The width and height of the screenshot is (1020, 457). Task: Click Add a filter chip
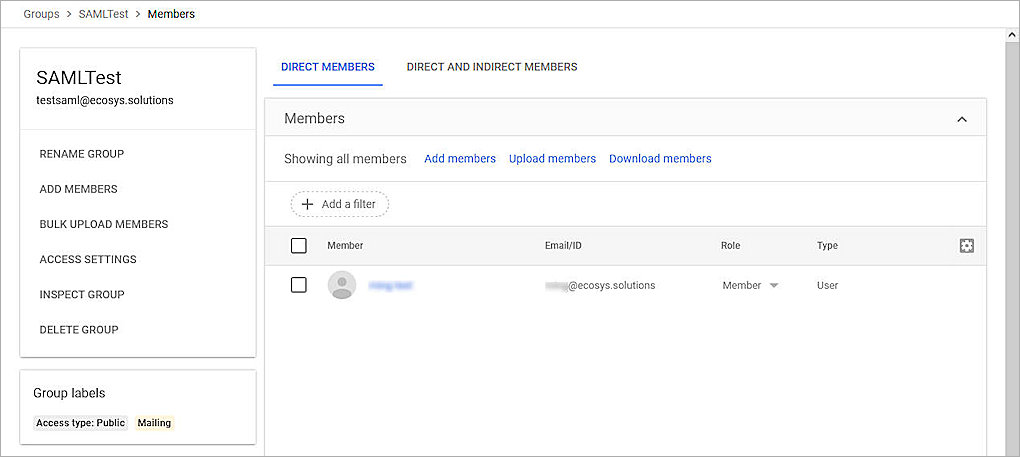click(x=340, y=204)
